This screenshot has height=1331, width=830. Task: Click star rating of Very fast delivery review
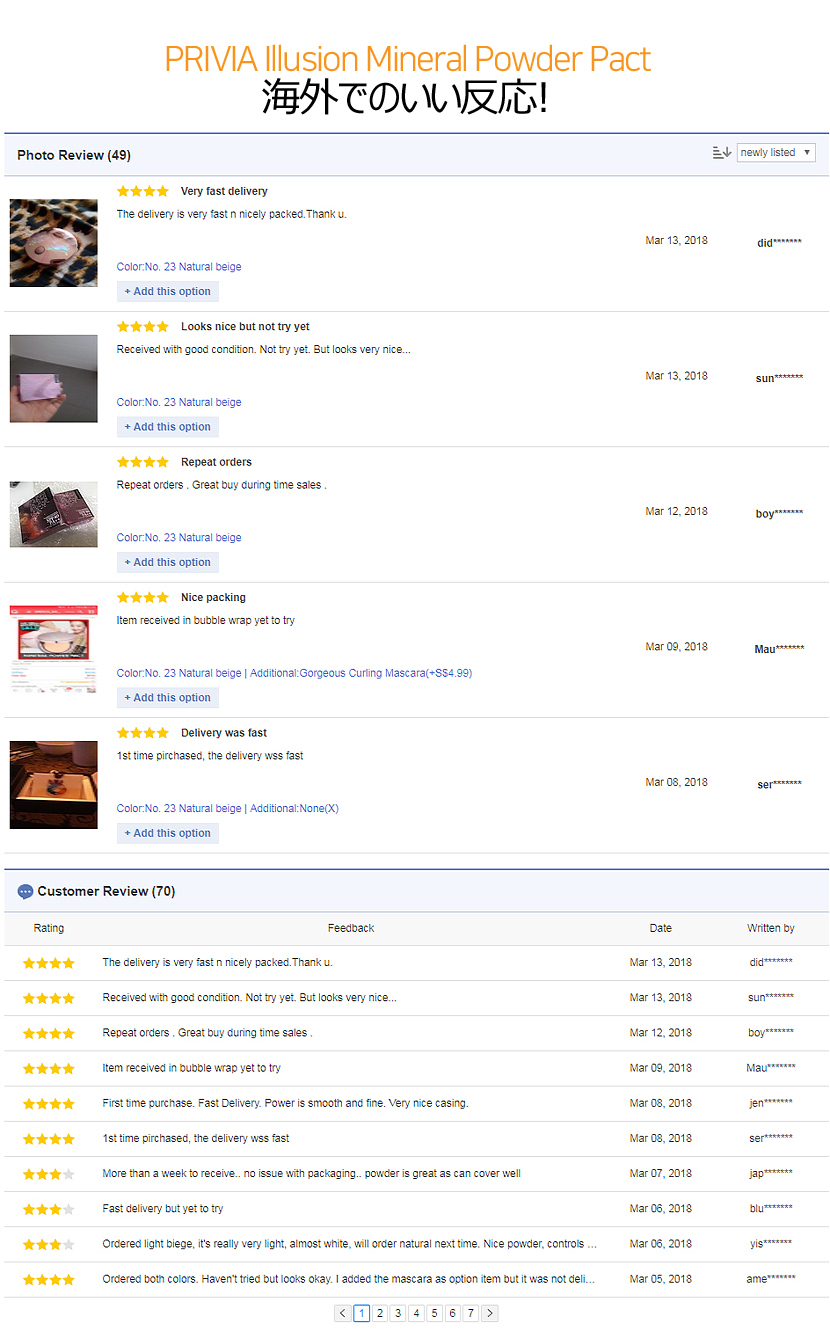142,191
